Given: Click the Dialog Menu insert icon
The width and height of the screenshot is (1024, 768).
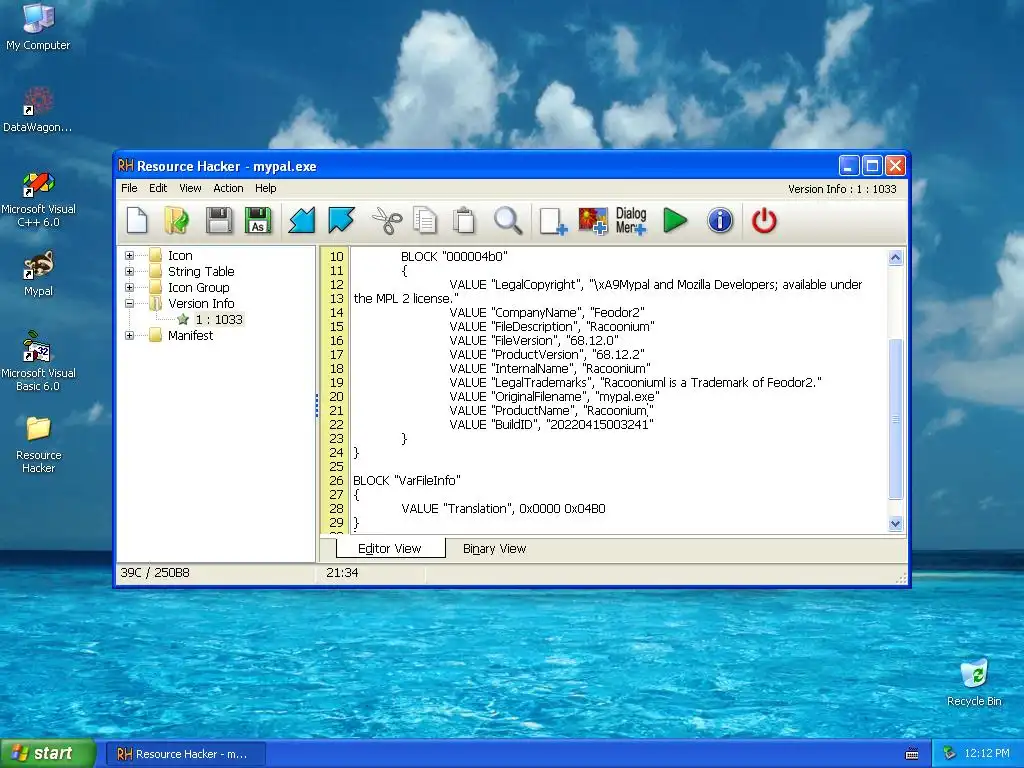Looking at the screenshot, I should (x=631, y=221).
